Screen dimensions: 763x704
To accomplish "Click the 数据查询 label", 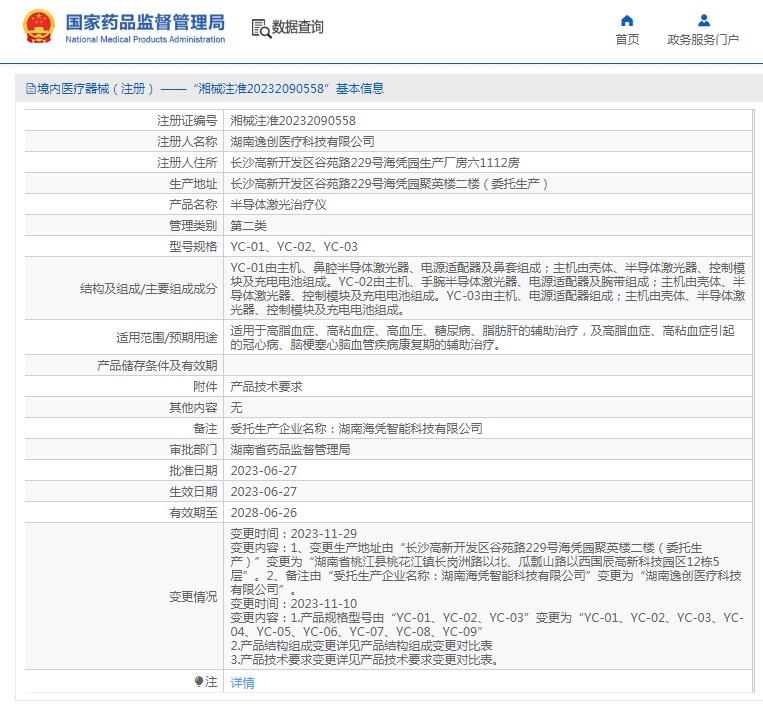I will tap(297, 27).
